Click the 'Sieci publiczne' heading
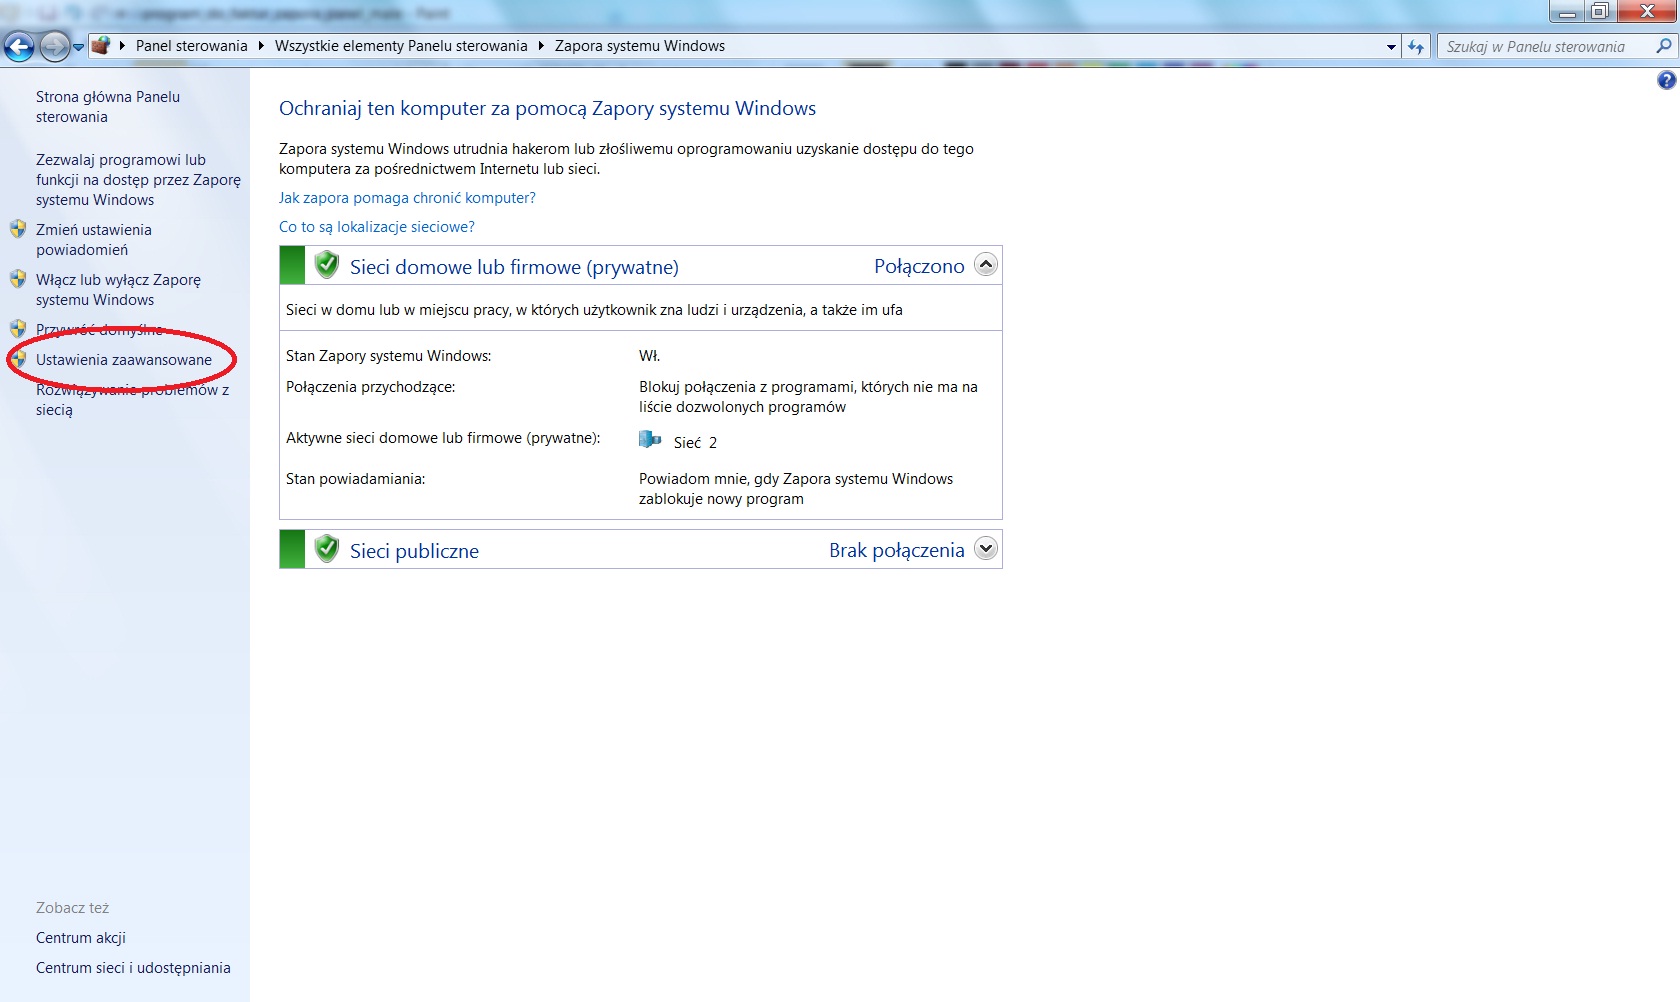 [414, 551]
